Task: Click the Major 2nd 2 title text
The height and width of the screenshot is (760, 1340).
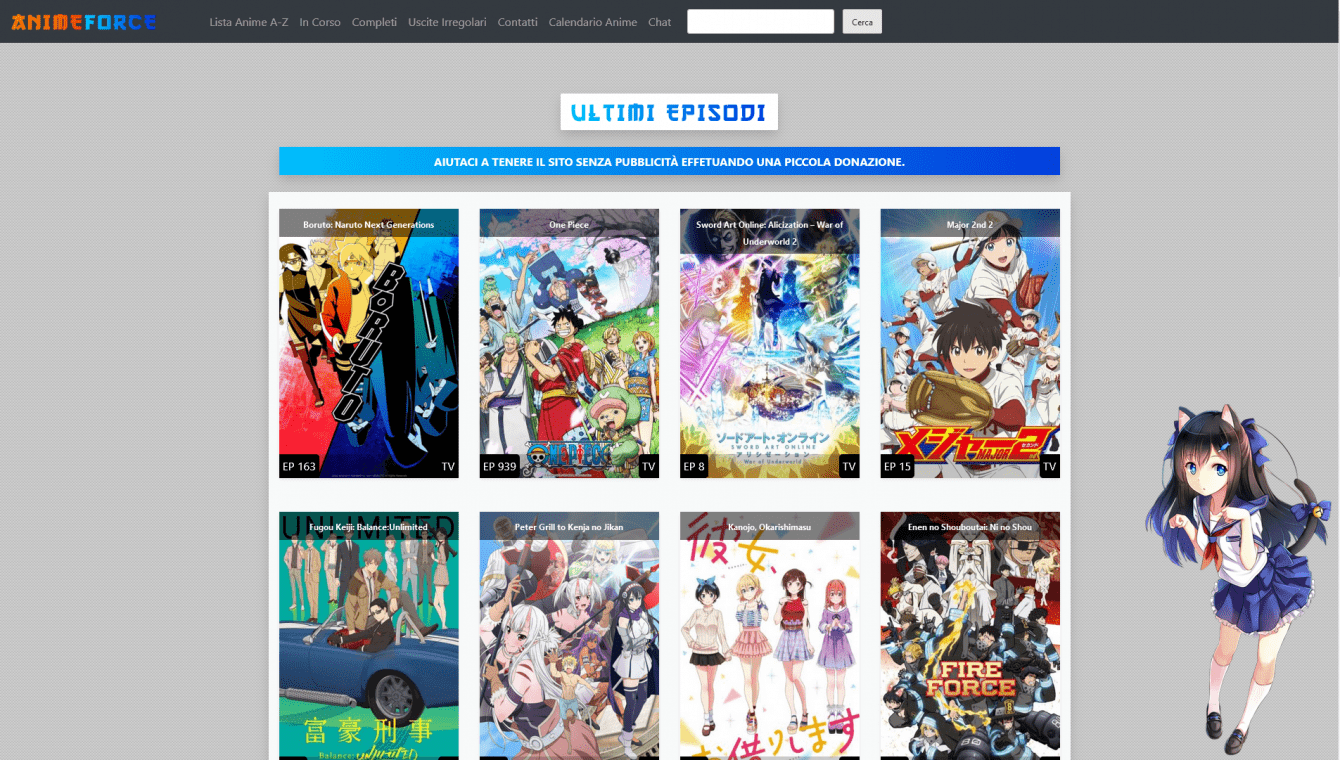Action: 970,225
